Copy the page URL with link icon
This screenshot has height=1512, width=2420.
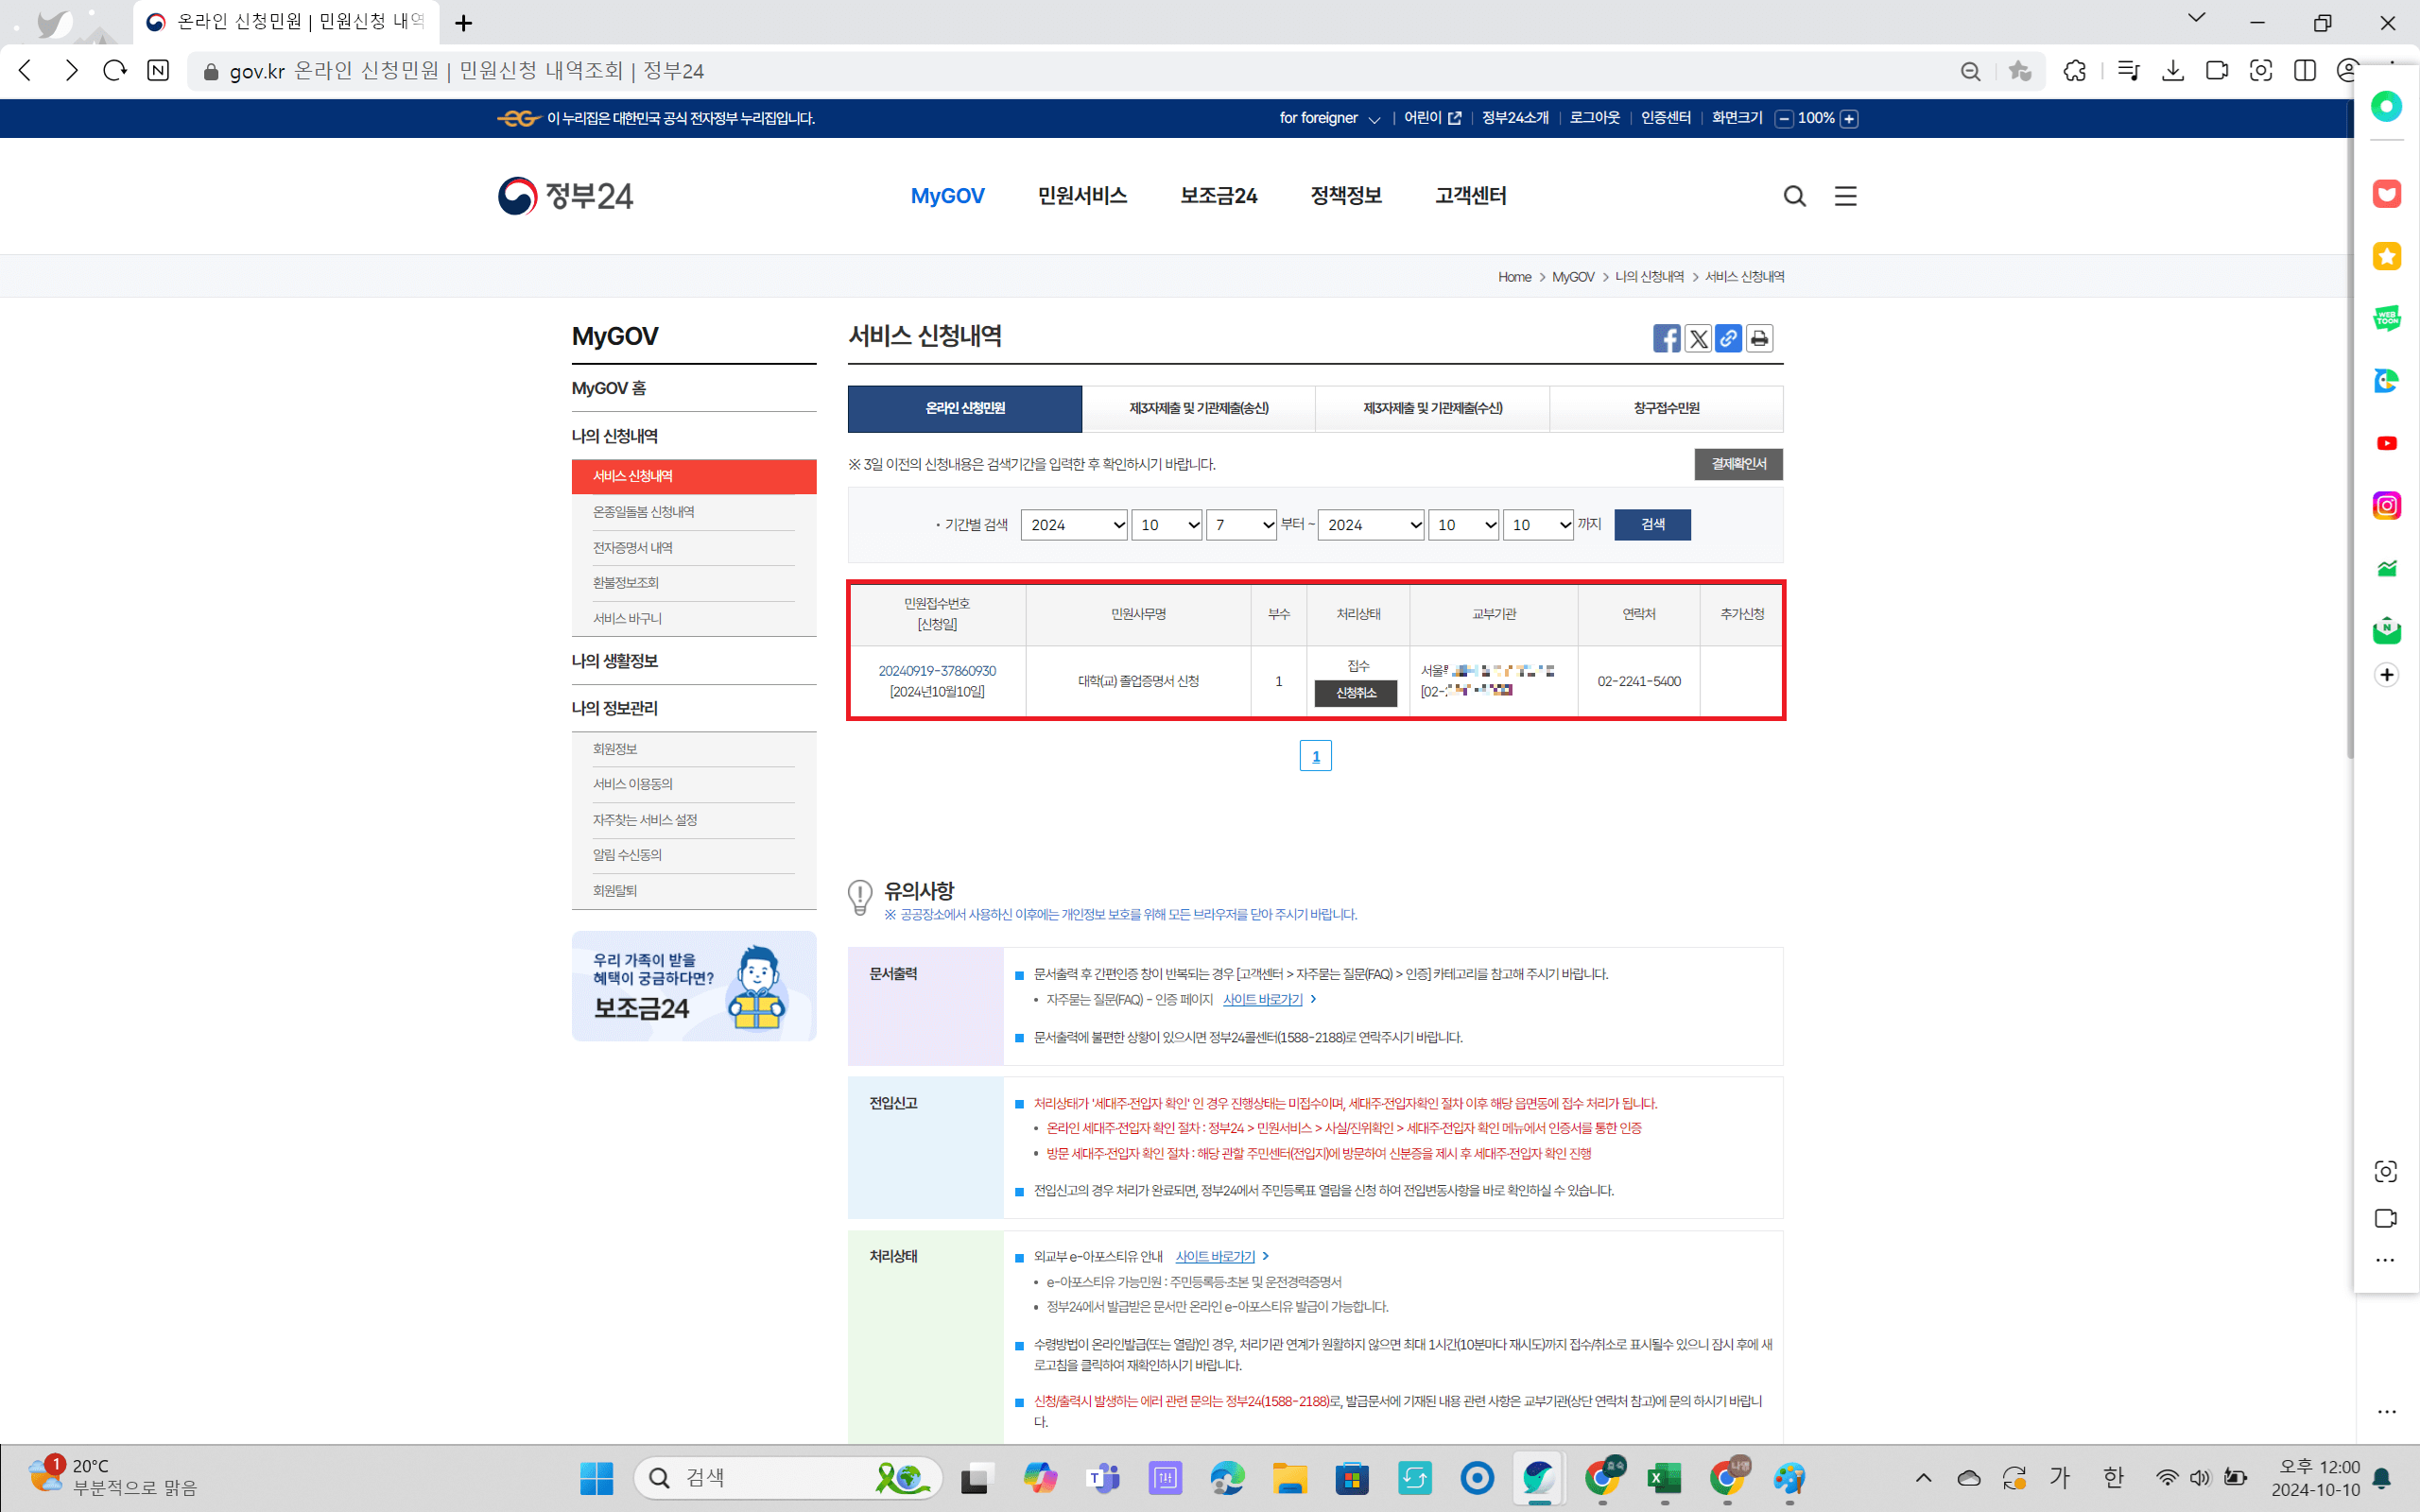tap(1728, 339)
